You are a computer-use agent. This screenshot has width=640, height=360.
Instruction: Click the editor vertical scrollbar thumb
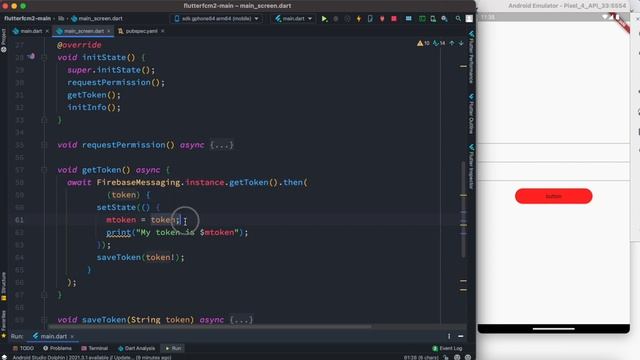463,209
